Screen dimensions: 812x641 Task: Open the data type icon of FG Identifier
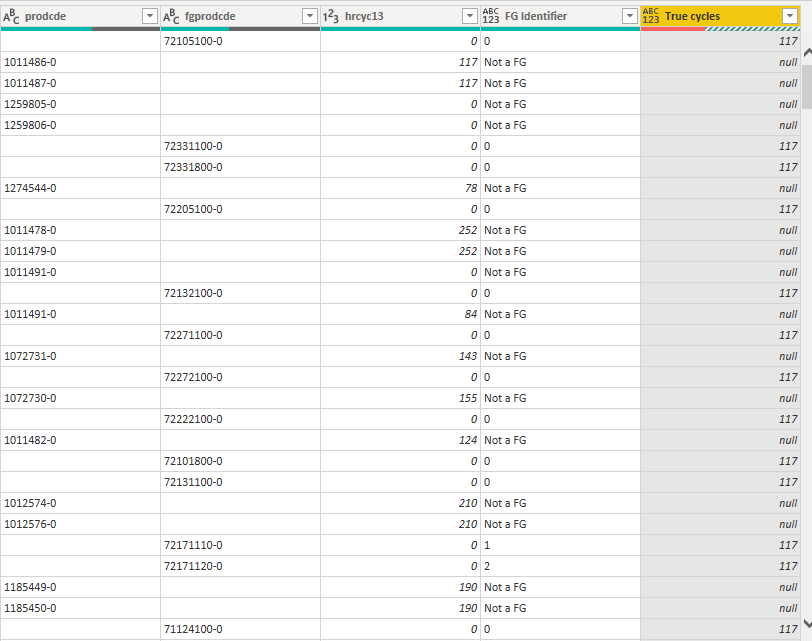pos(491,17)
